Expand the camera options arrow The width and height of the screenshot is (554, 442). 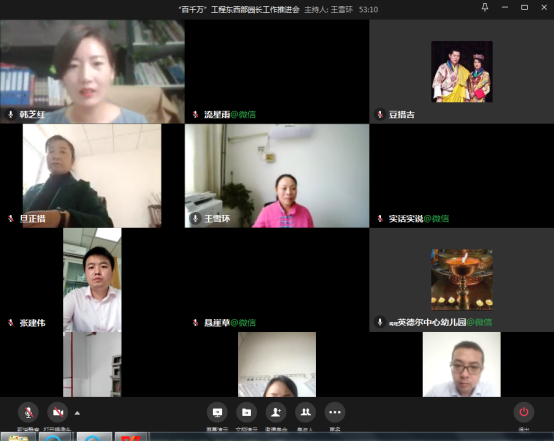[x=77, y=413]
